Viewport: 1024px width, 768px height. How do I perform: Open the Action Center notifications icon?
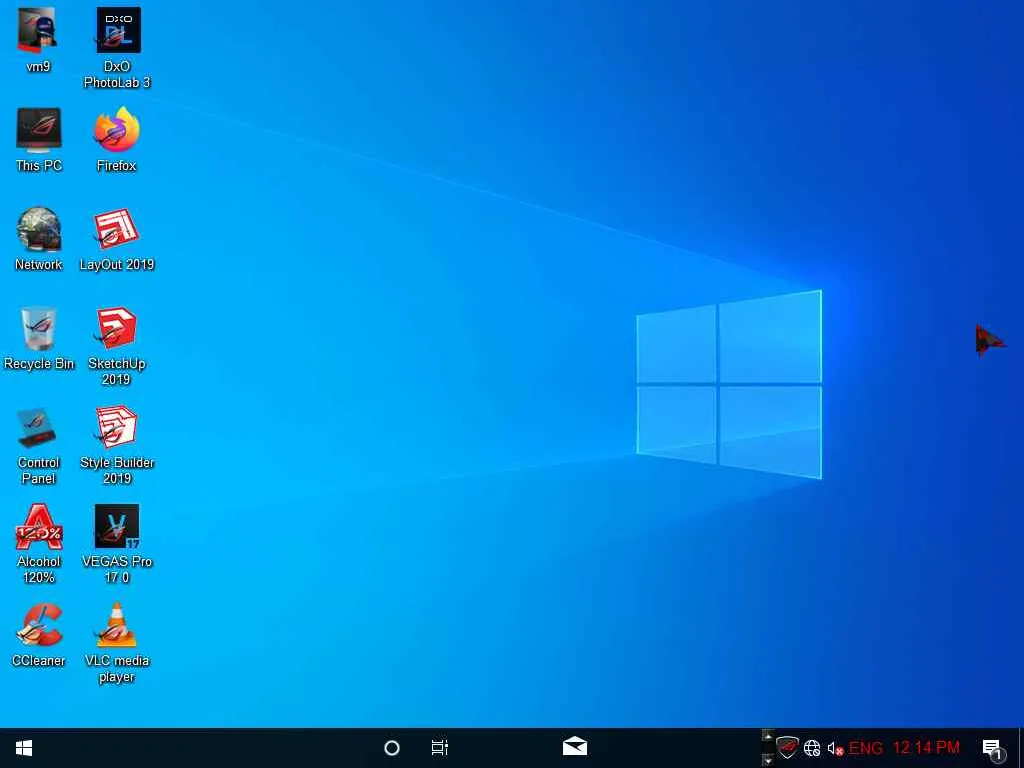point(993,750)
